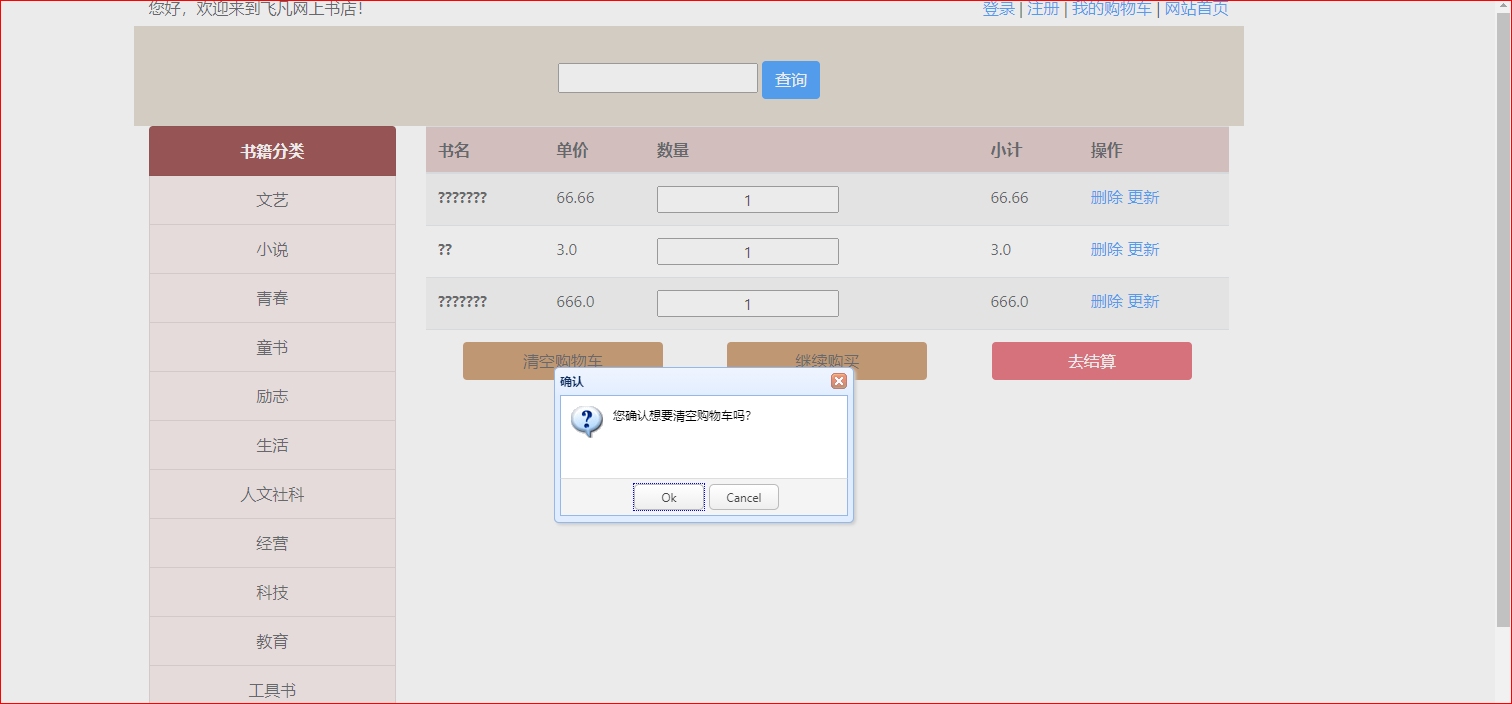Open the 登录 login link
The height and width of the screenshot is (704, 1512).
999,9
